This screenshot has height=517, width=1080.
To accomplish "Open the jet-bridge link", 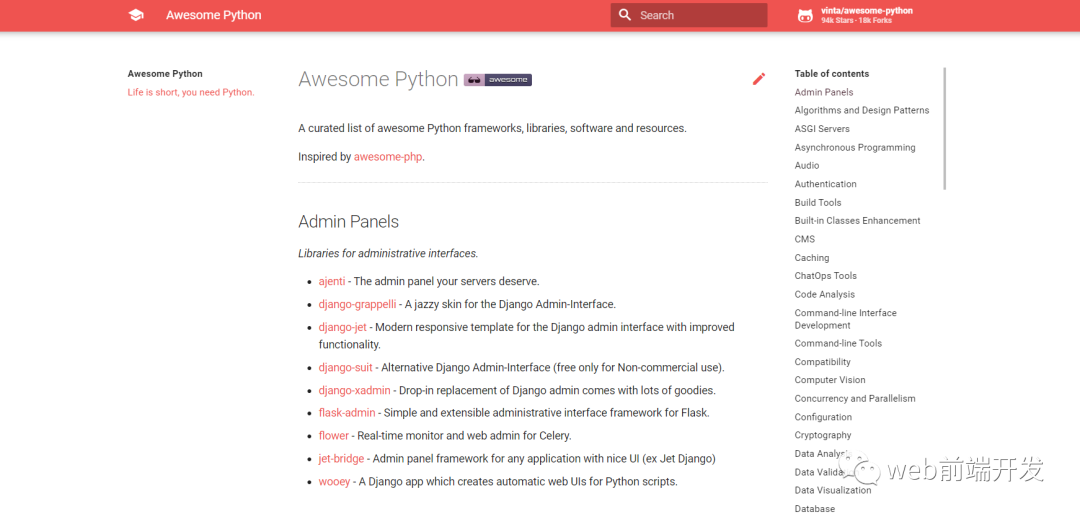I will click(x=341, y=458).
